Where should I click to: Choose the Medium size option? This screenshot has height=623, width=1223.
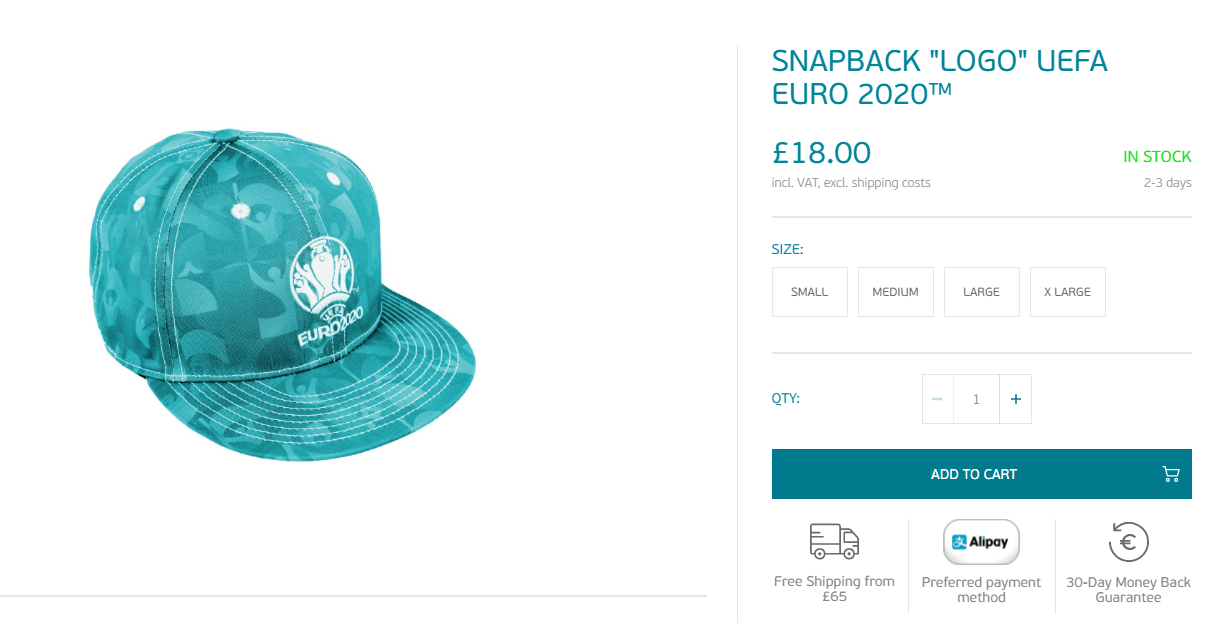click(895, 292)
